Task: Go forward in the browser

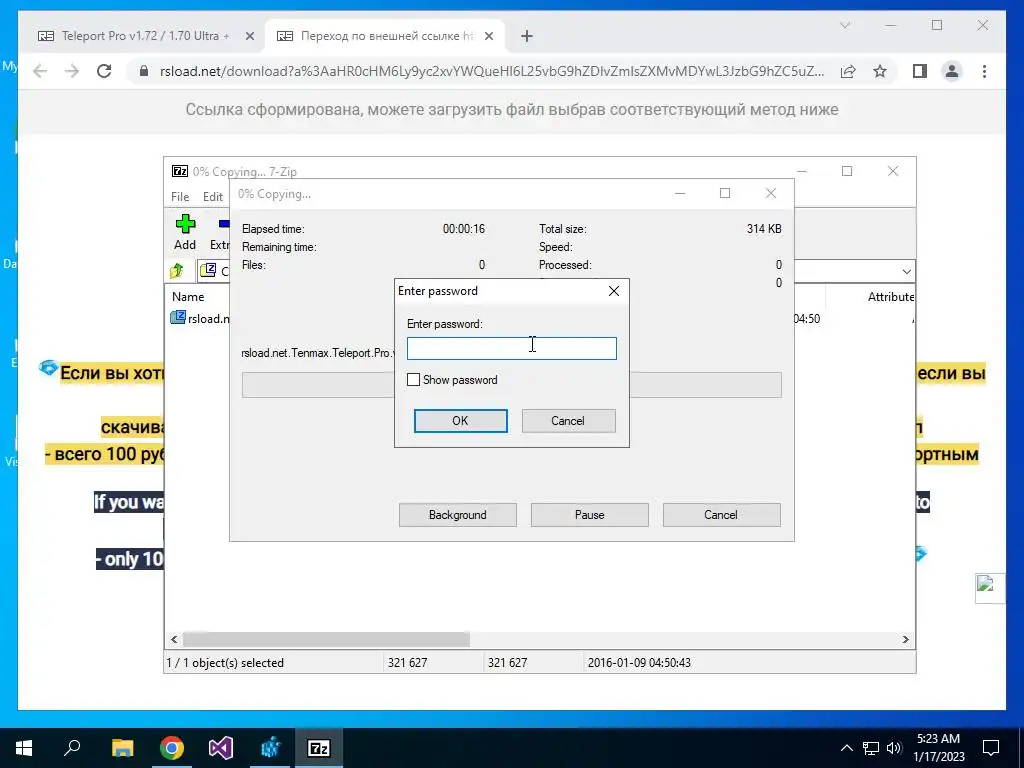Action: [x=72, y=71]
